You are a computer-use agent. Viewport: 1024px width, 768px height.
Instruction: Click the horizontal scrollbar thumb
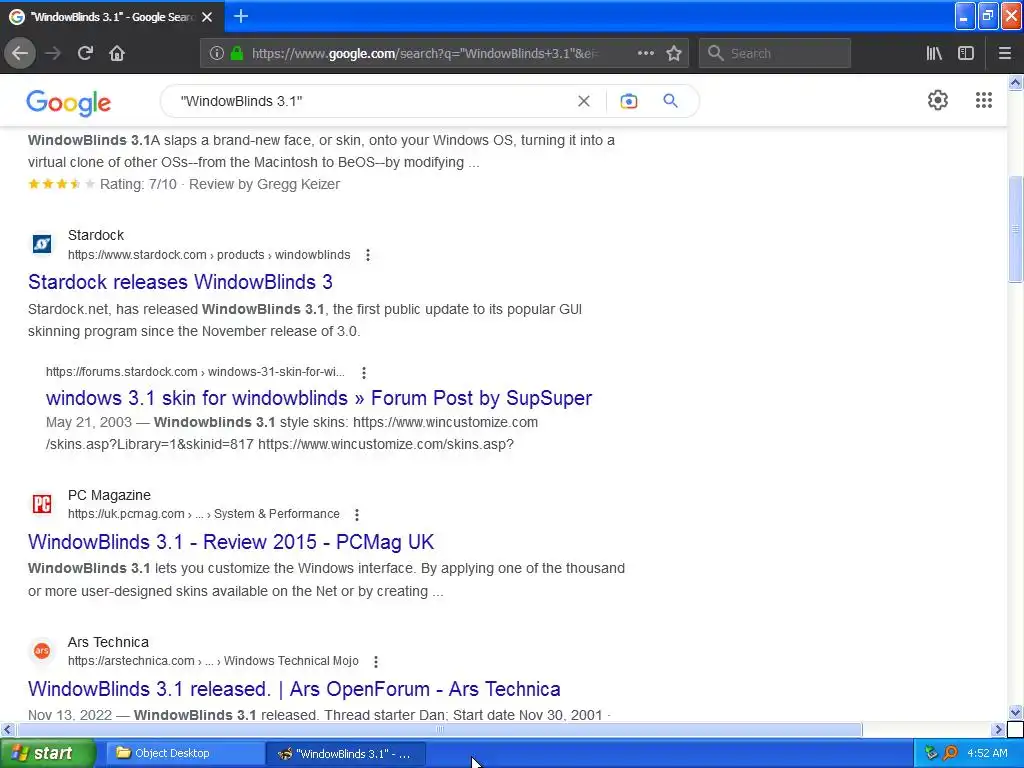439,729
